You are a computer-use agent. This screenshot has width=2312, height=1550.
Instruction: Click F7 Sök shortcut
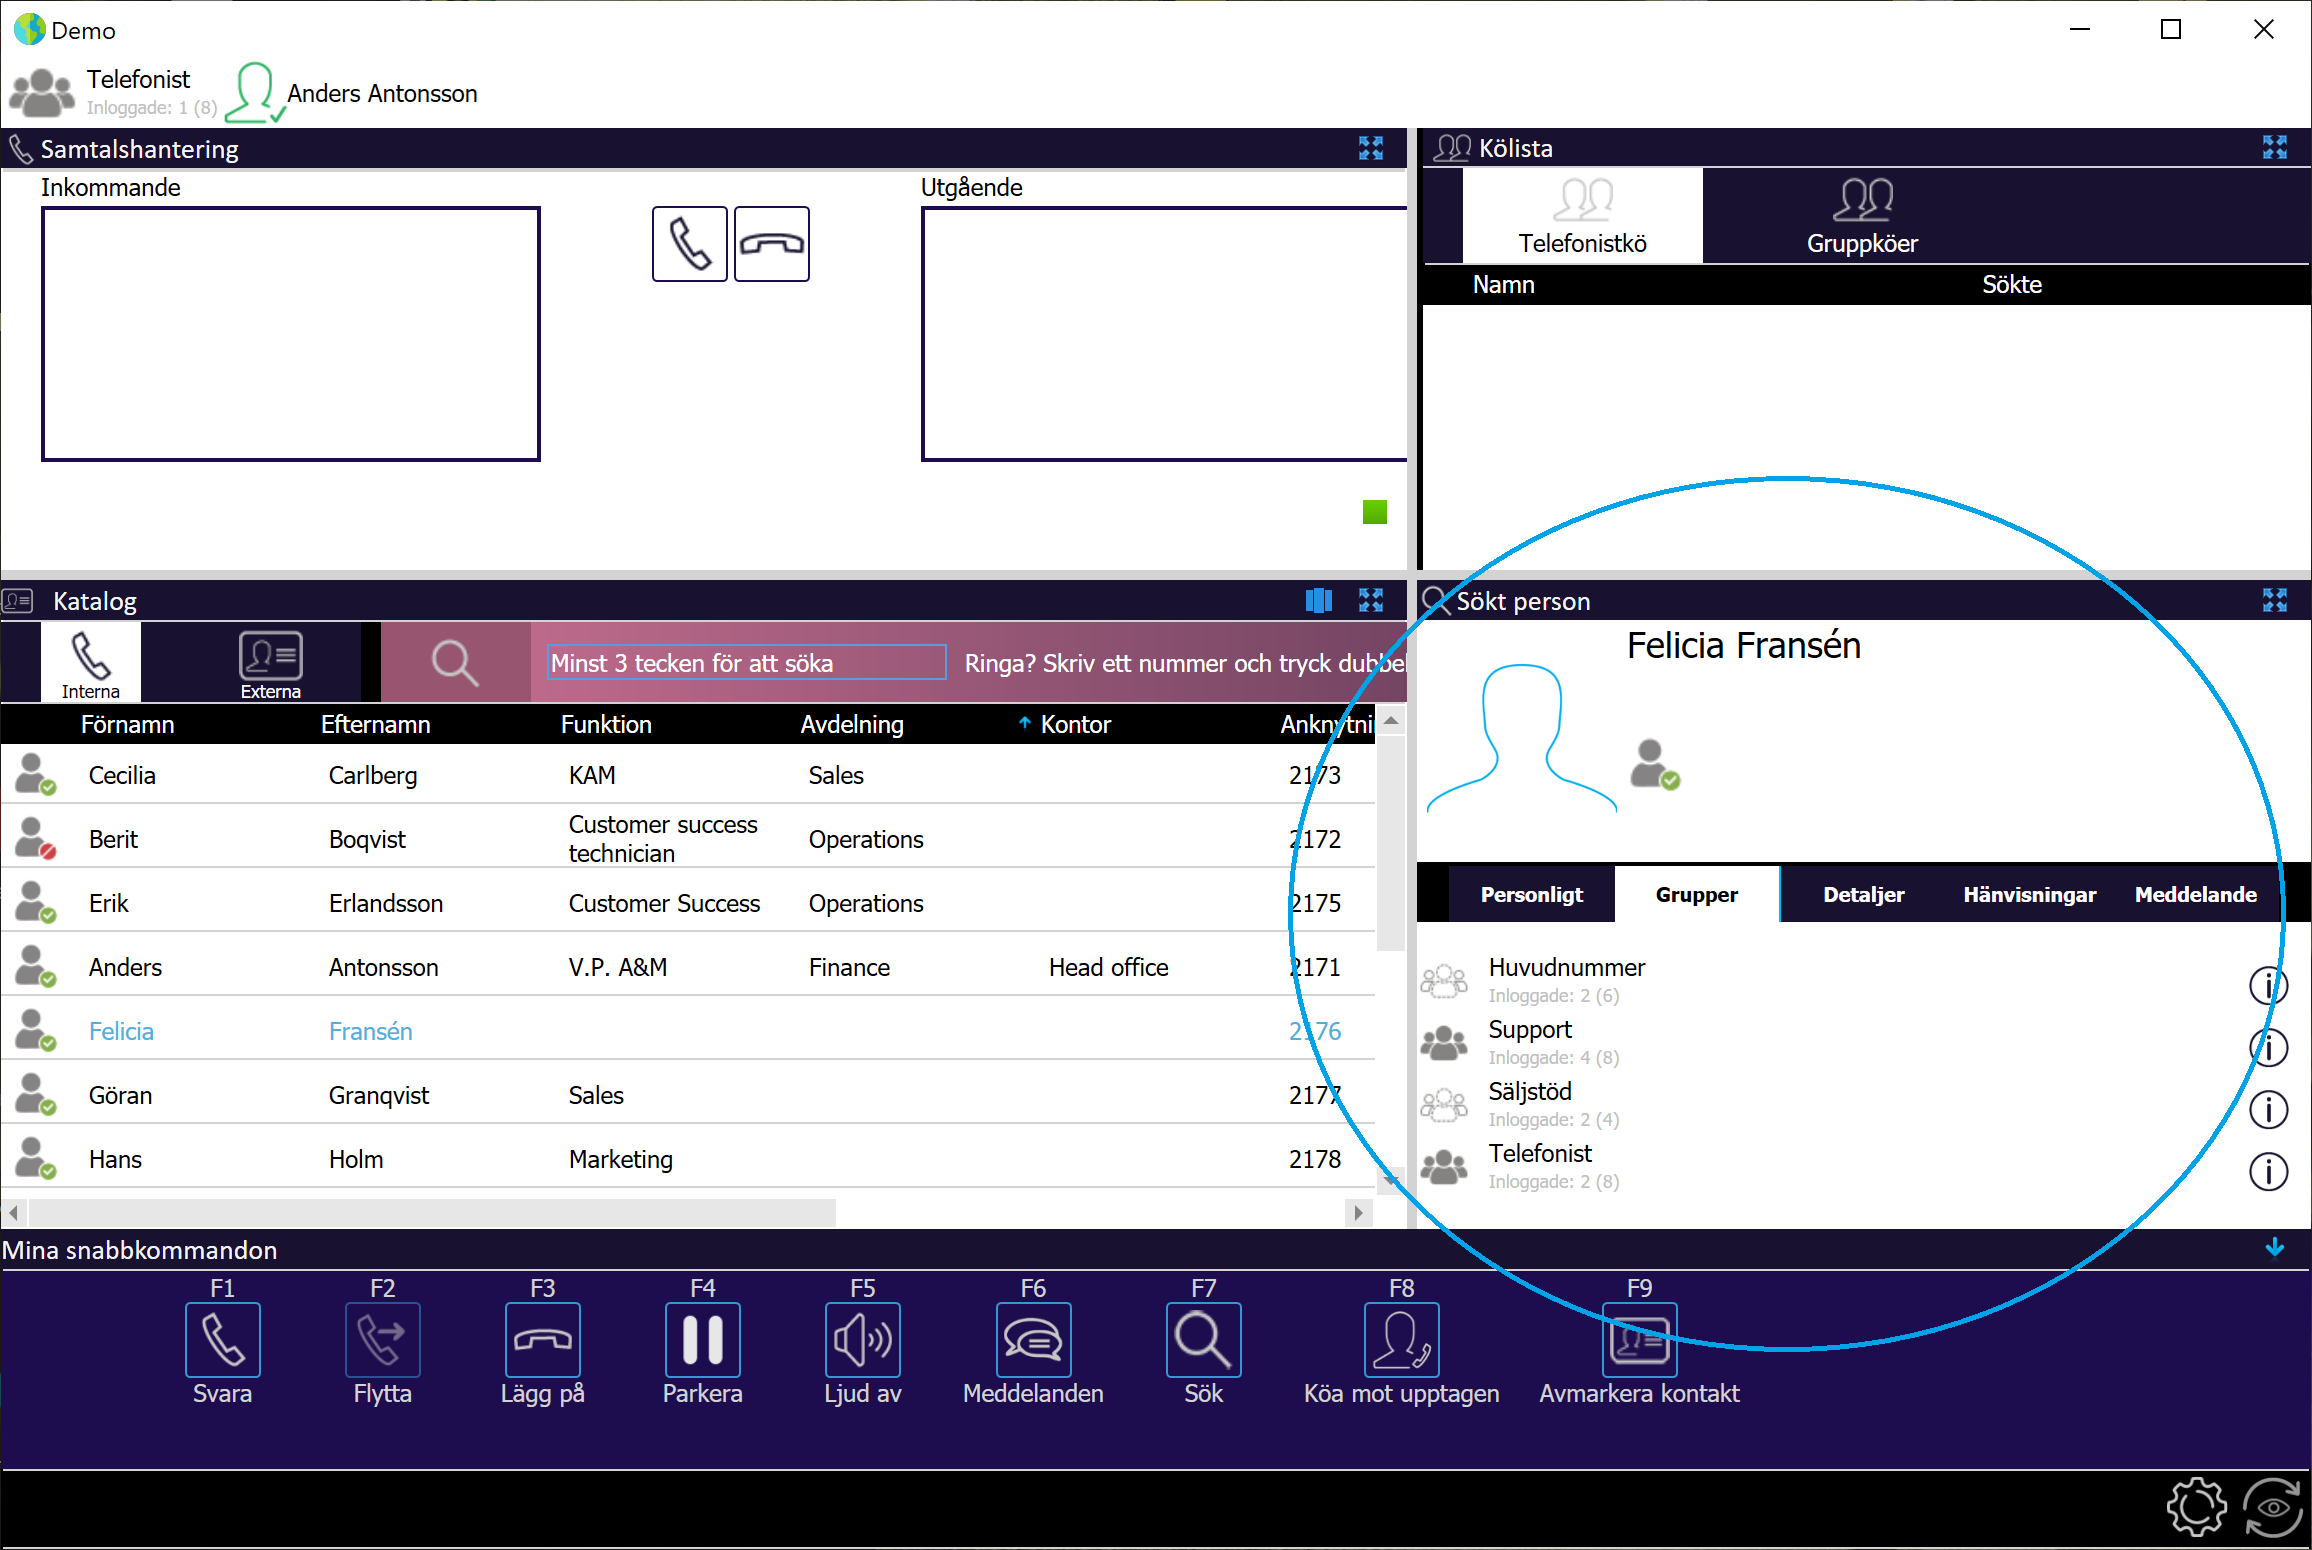(x=1203, y=1340)
